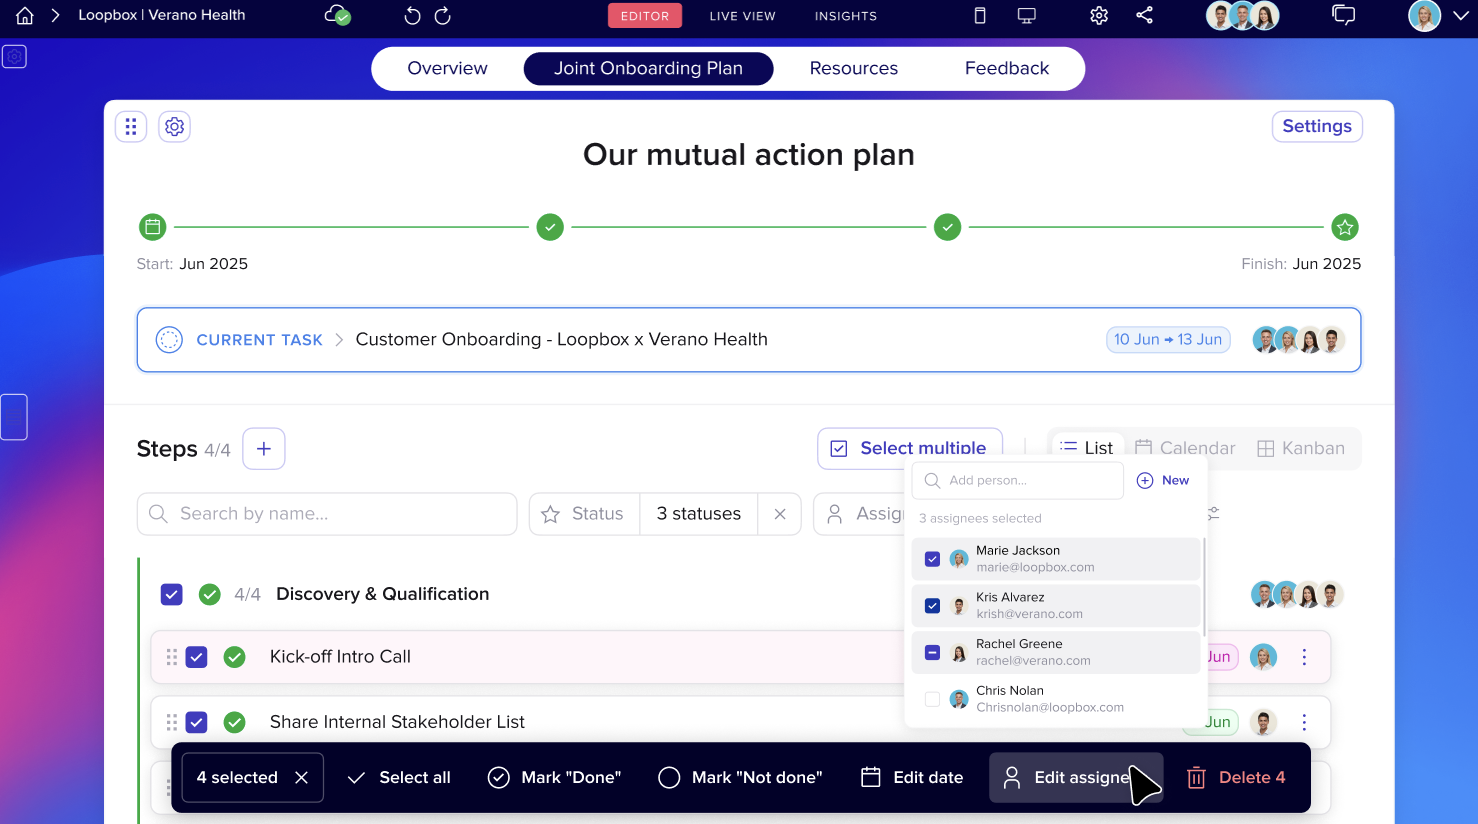Viewport: 1478px width, 824px height.
Task: Open the Status filter dropdown
Action: click(x=585, y=514)
